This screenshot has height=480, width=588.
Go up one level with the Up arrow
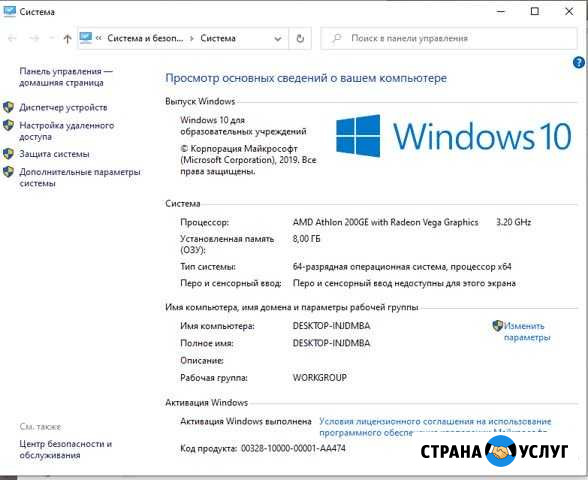coord(68,38)
